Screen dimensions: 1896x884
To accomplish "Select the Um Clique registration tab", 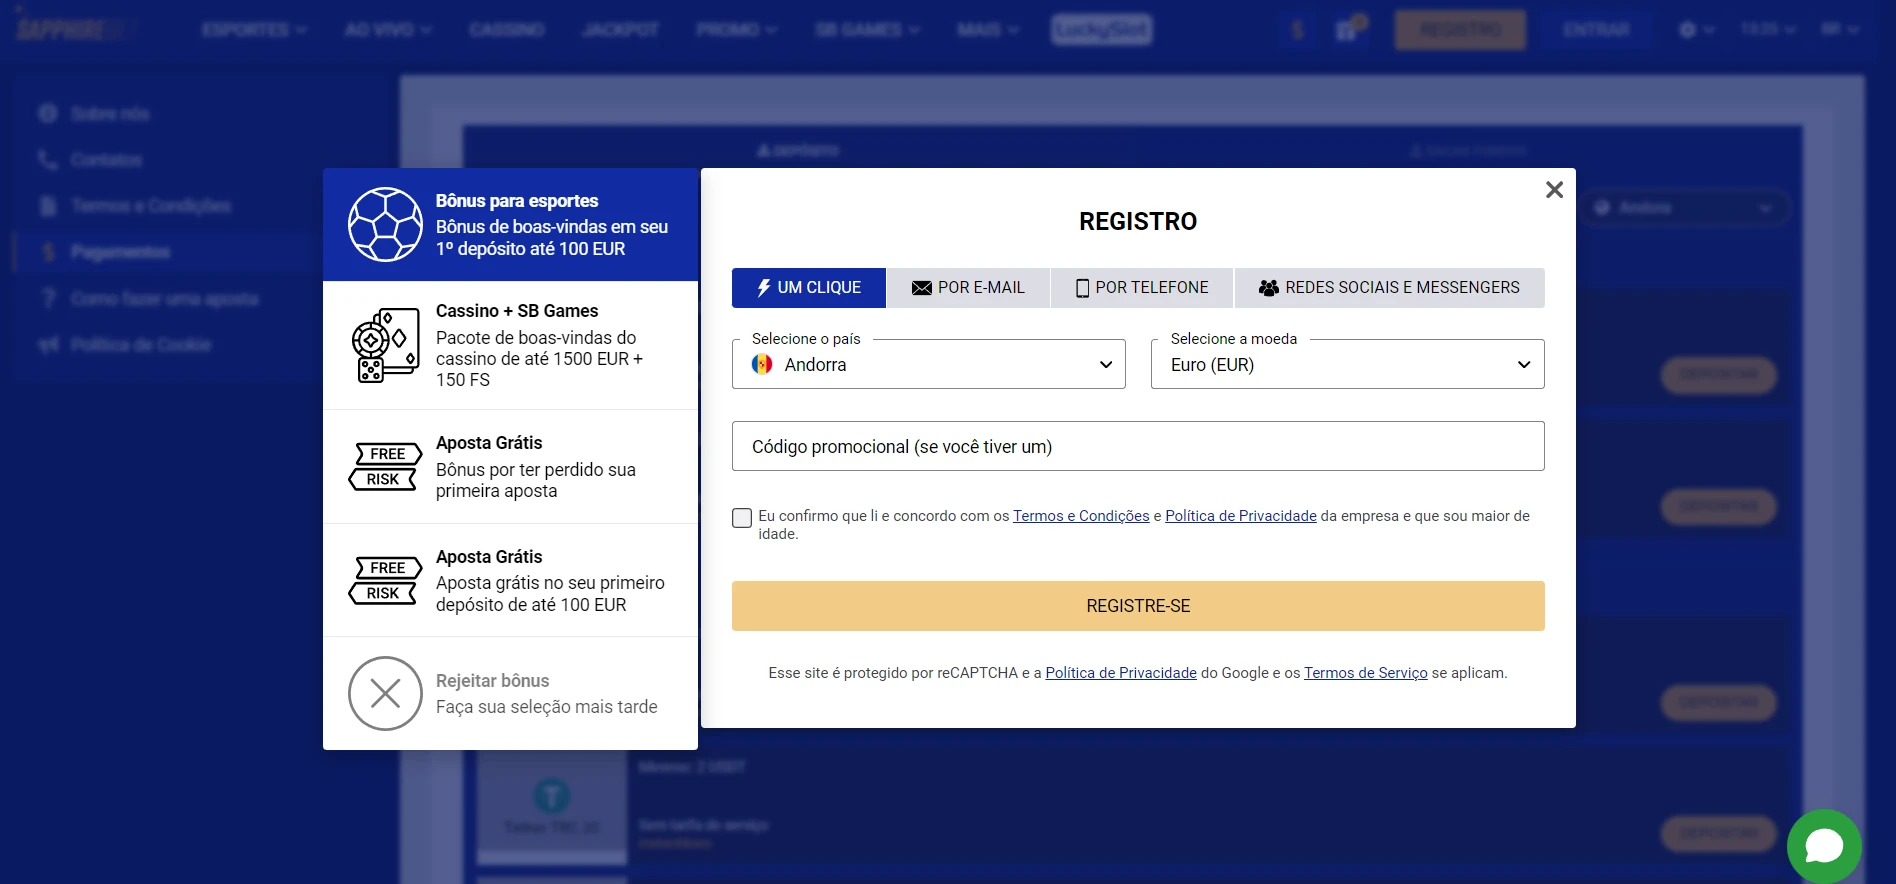I will (x=809, y=288).
